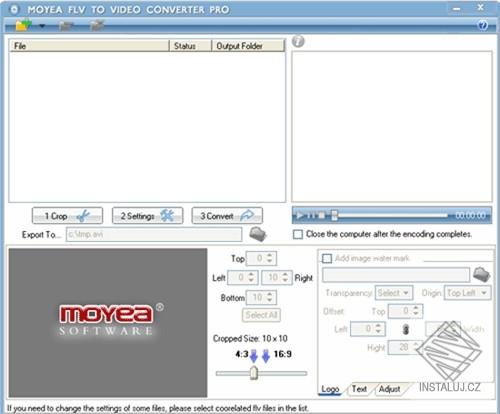Open step 2 Settings
This screenshot has width=500, height=414.
[147, 216]
